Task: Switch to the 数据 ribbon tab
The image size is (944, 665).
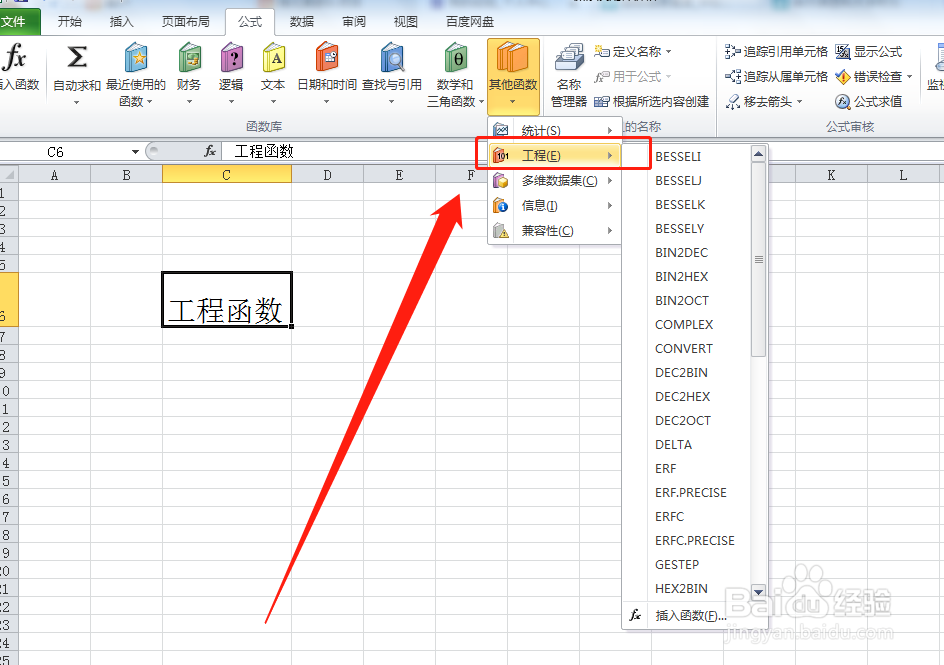Action: (x=302, y=20)
